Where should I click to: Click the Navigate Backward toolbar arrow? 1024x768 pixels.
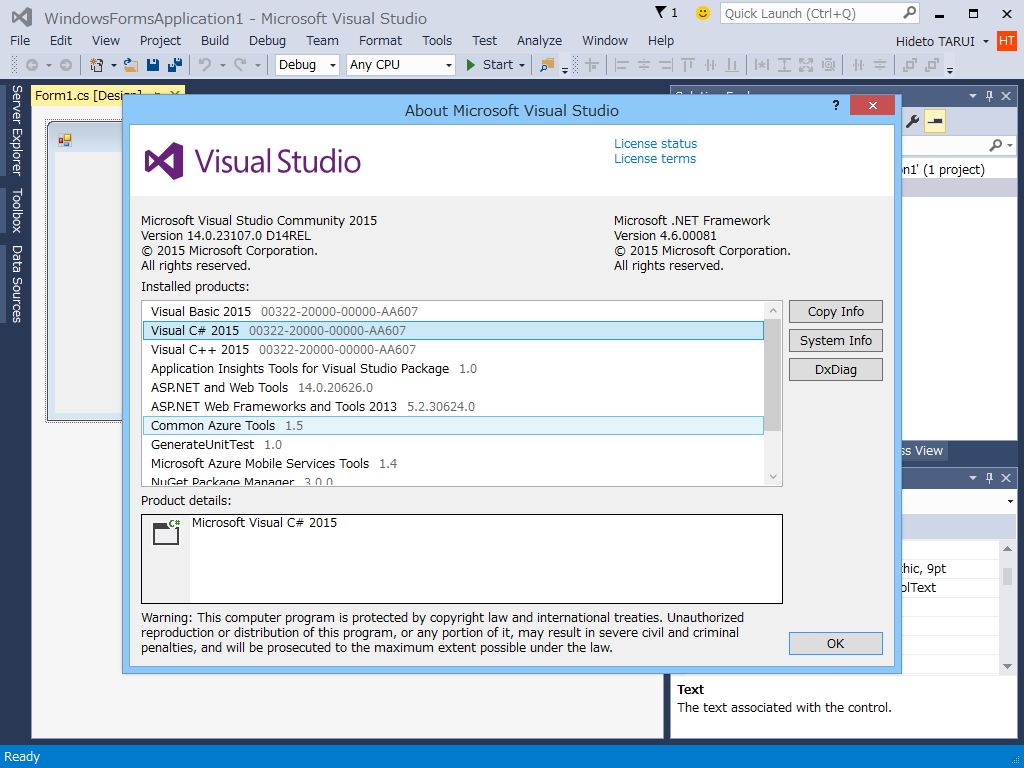[x=31, y=65]
